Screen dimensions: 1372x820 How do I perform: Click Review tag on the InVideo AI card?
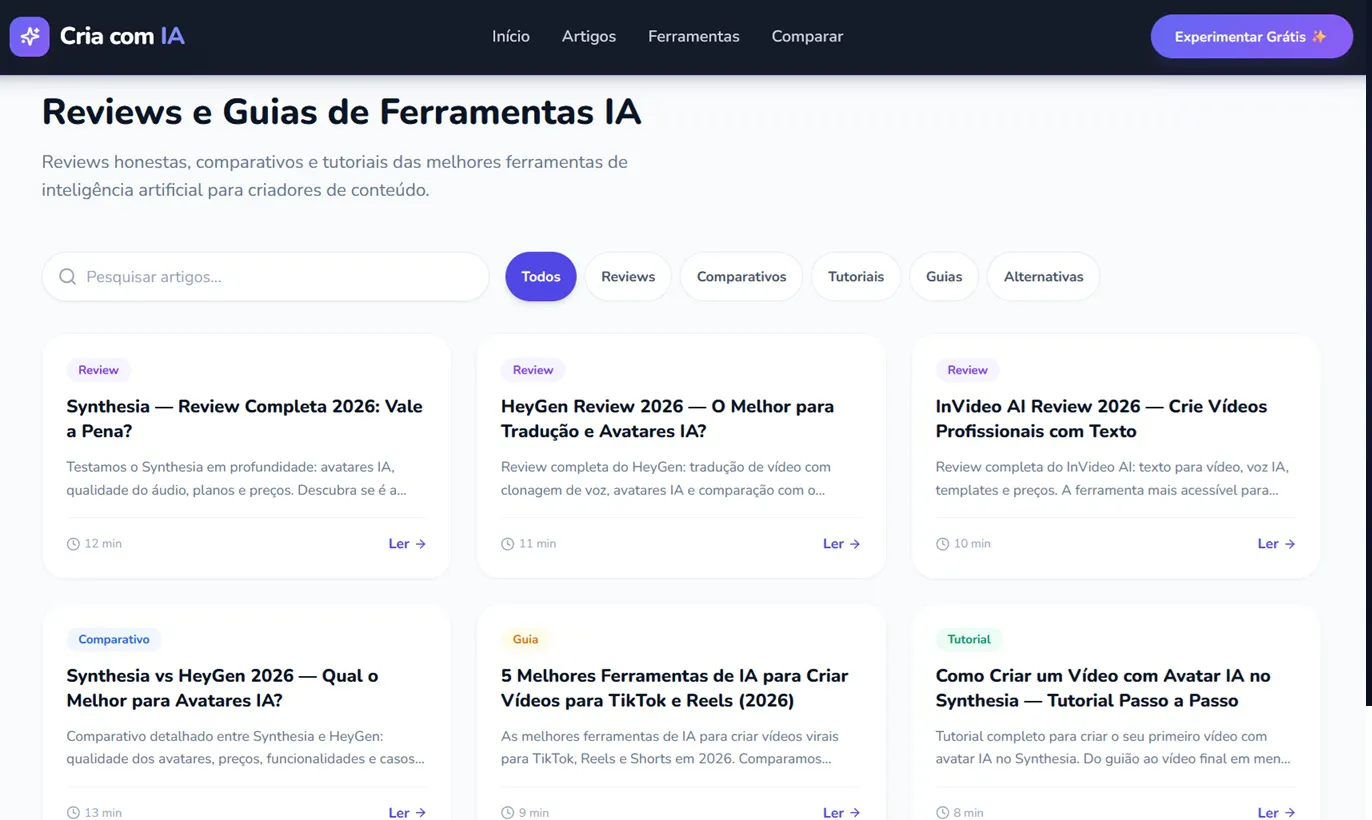(x=967, y=370)
